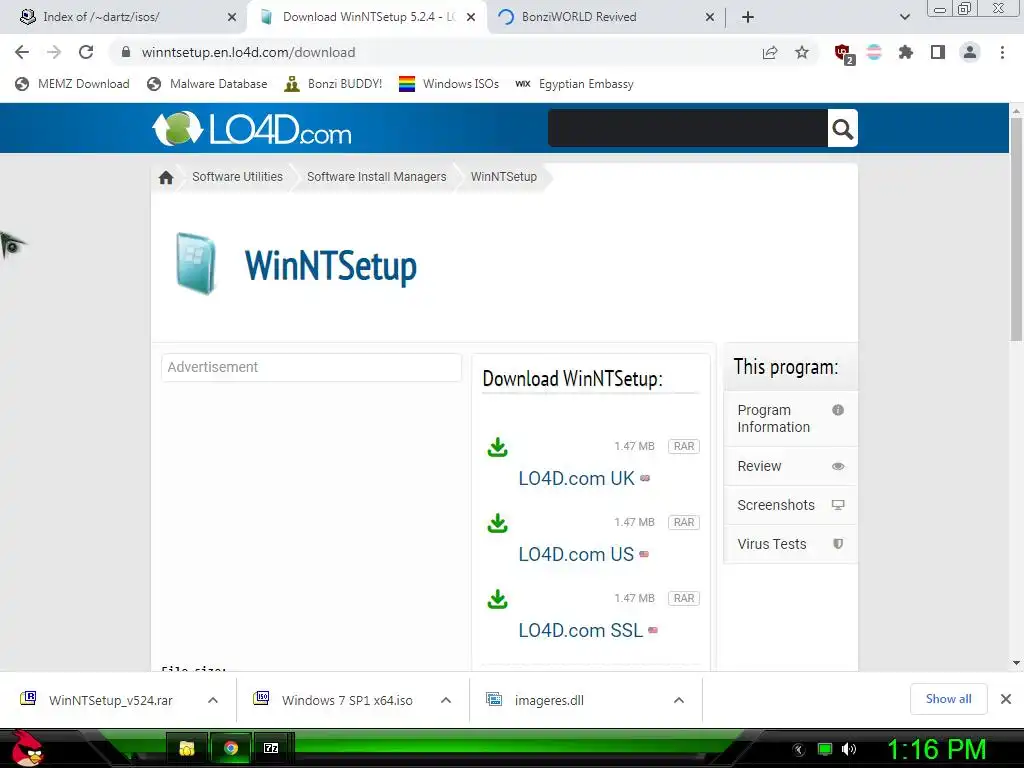Screen dimensions: 1024x768
Task: Click the Software Utilities breadcrumb
Action: pos(237,177)
